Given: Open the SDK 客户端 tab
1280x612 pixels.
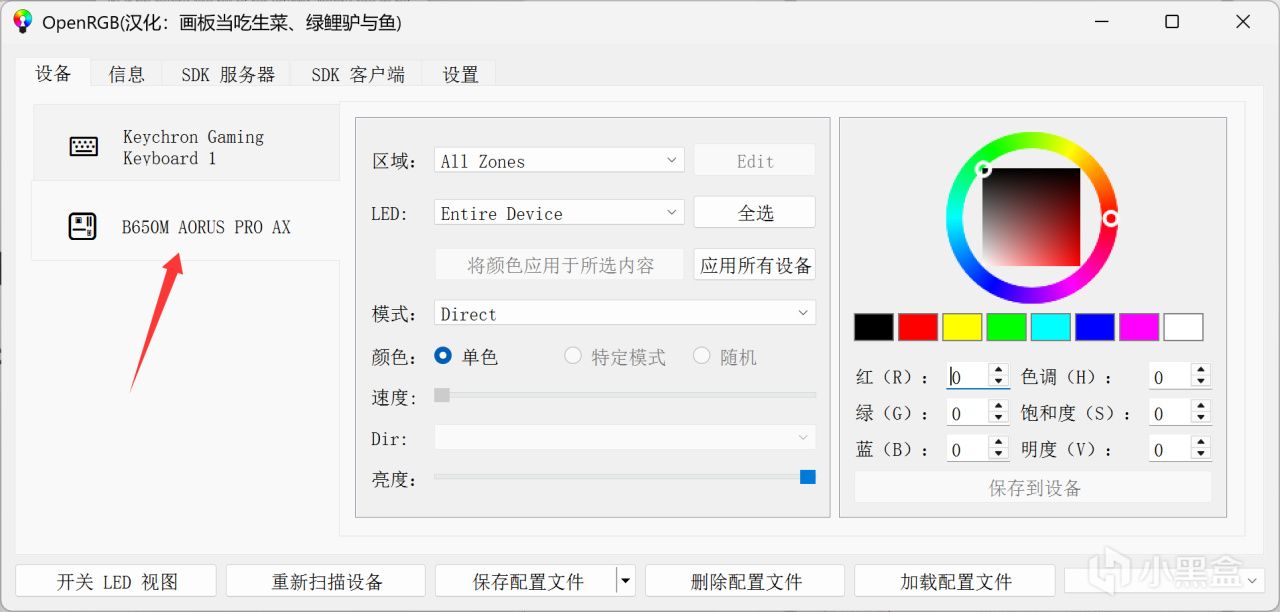Looking at the screenshot, I should click(357, 74).
